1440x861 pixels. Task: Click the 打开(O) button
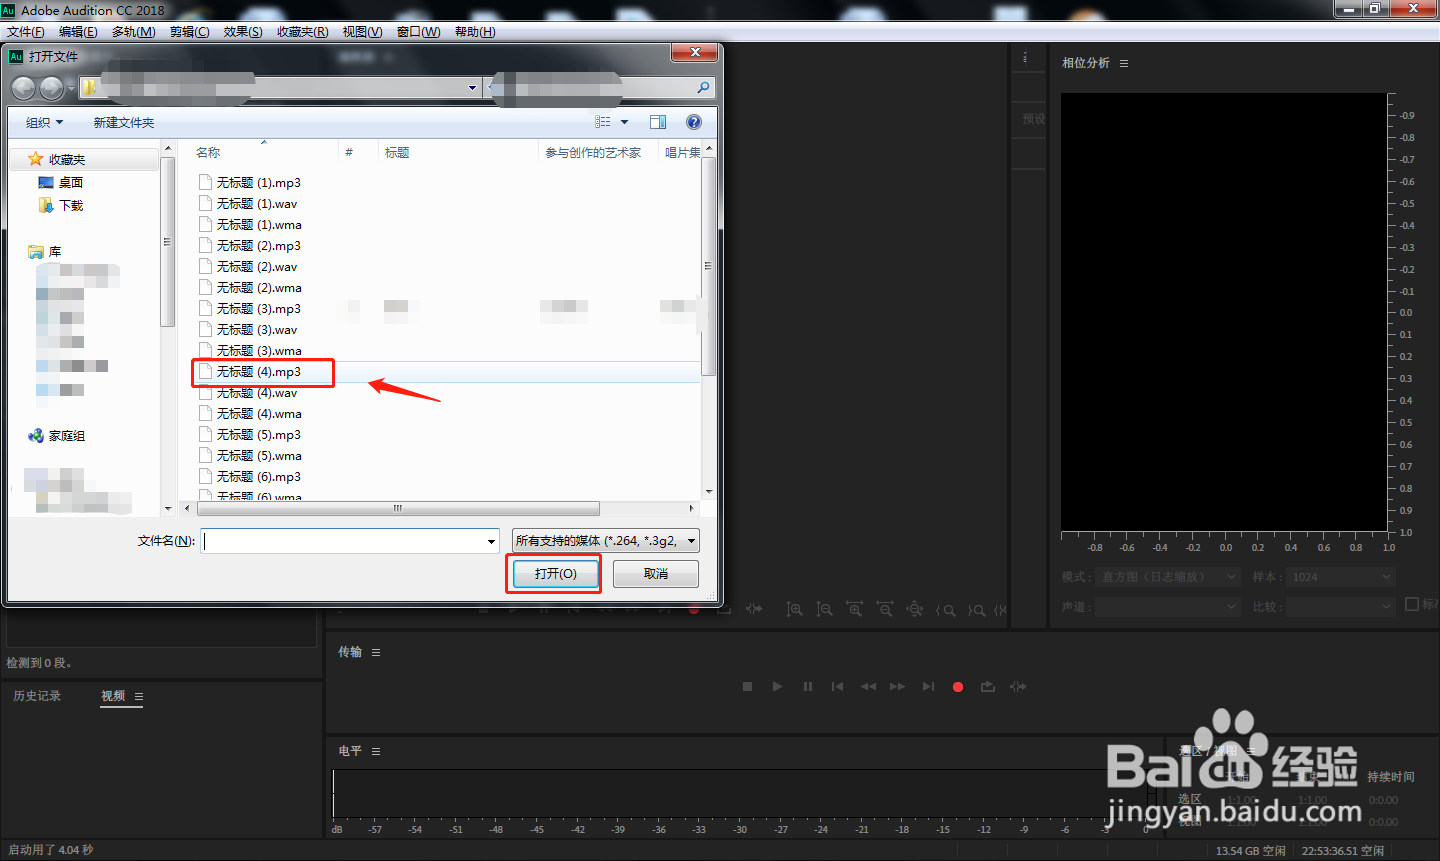(555, 574)
